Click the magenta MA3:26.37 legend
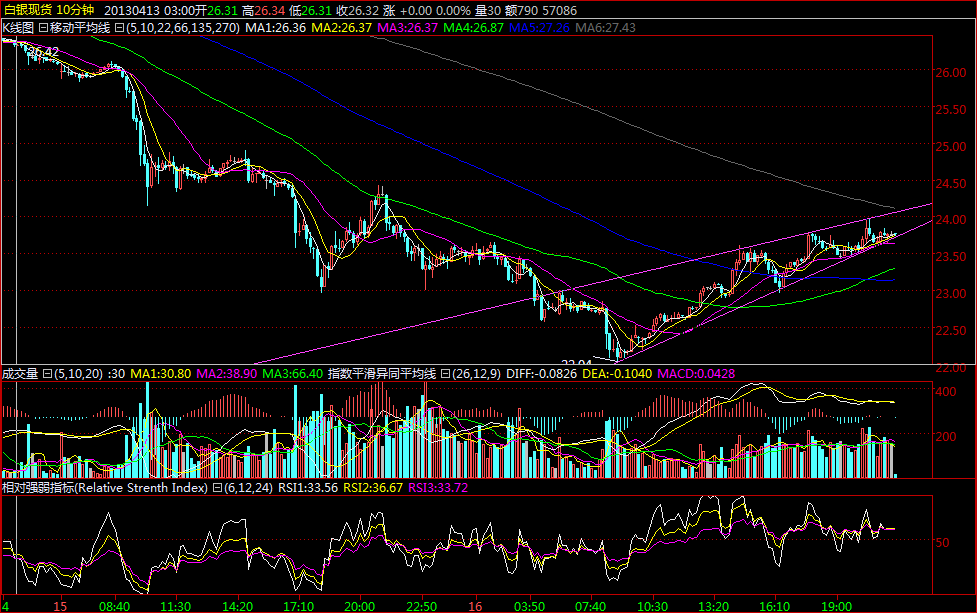Viewport: 977px width, 613px height. [x=407, y=27]
